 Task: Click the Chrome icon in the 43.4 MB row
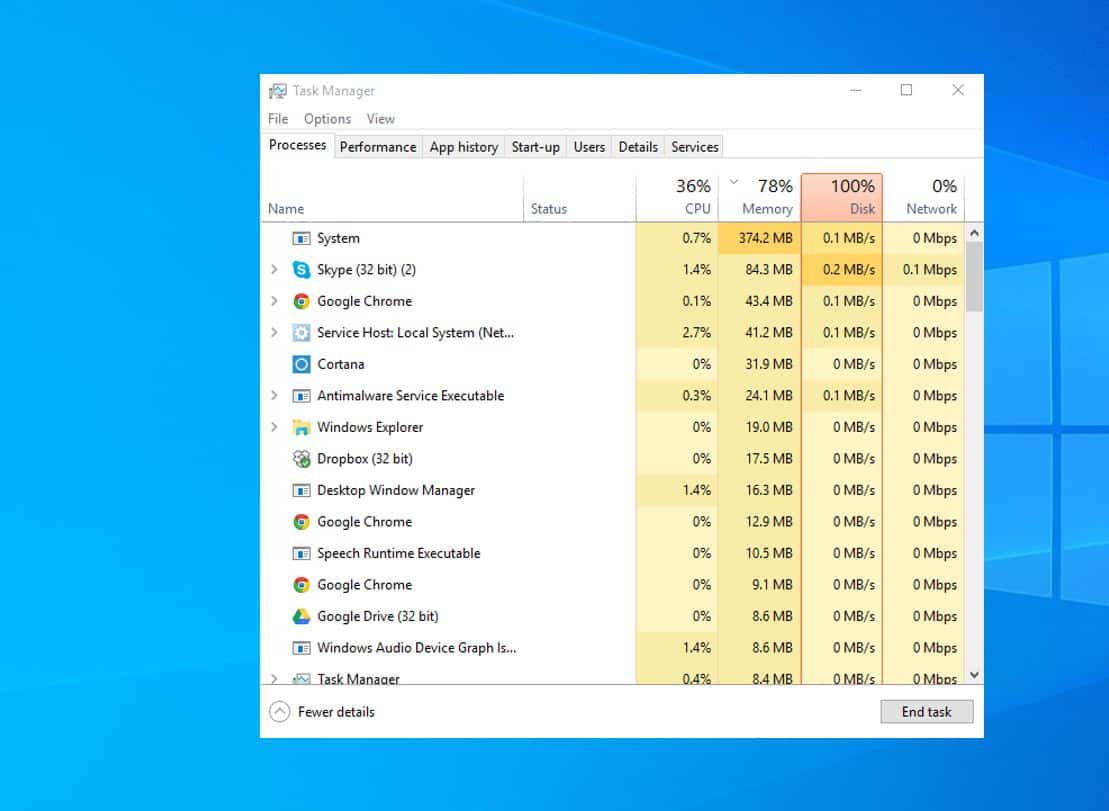pos(301,301)
